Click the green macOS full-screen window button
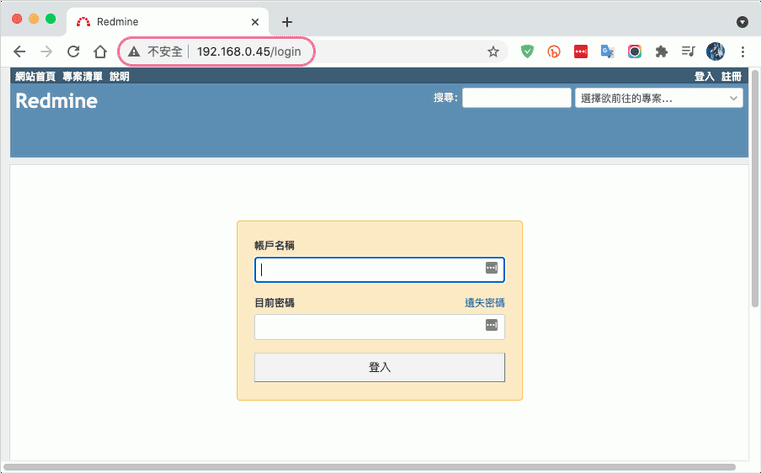Image resolution: width=762 pixels, height=474 pixels. [x=51, y=19]
